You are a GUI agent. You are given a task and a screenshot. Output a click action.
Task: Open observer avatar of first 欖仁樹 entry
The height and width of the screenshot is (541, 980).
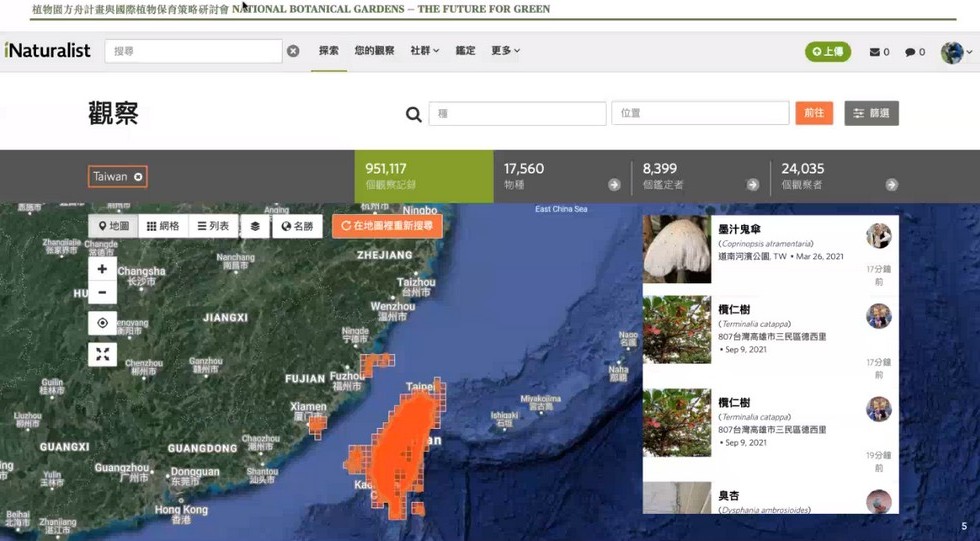(x=879, y=316)
